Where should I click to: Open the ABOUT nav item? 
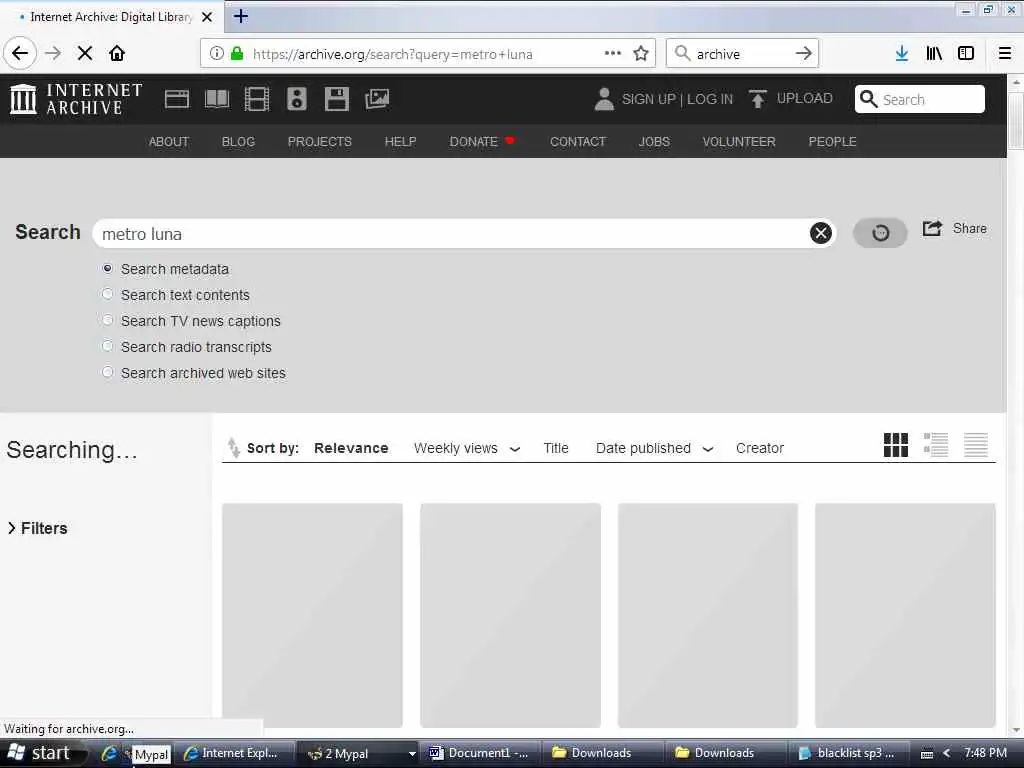168,142
